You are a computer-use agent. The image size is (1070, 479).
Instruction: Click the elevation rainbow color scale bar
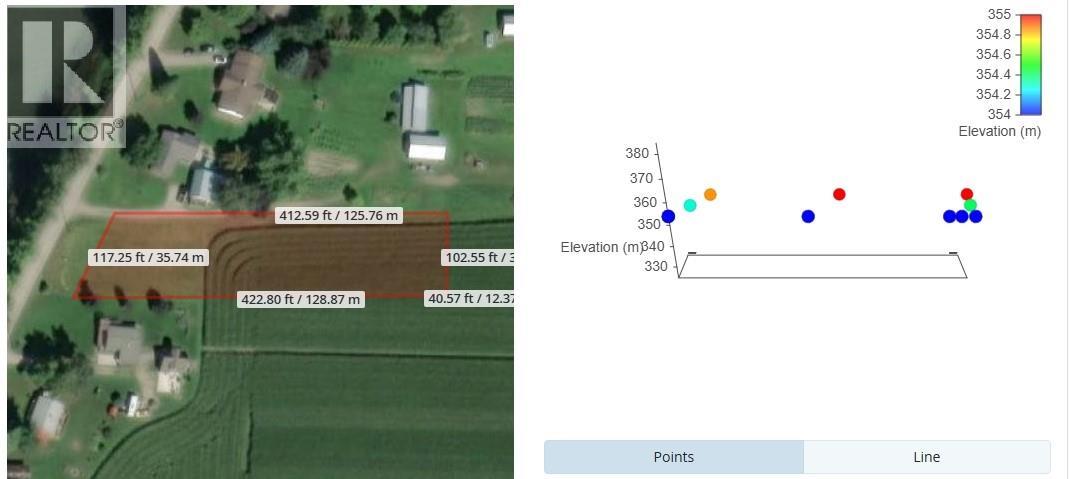(1030, 64)
